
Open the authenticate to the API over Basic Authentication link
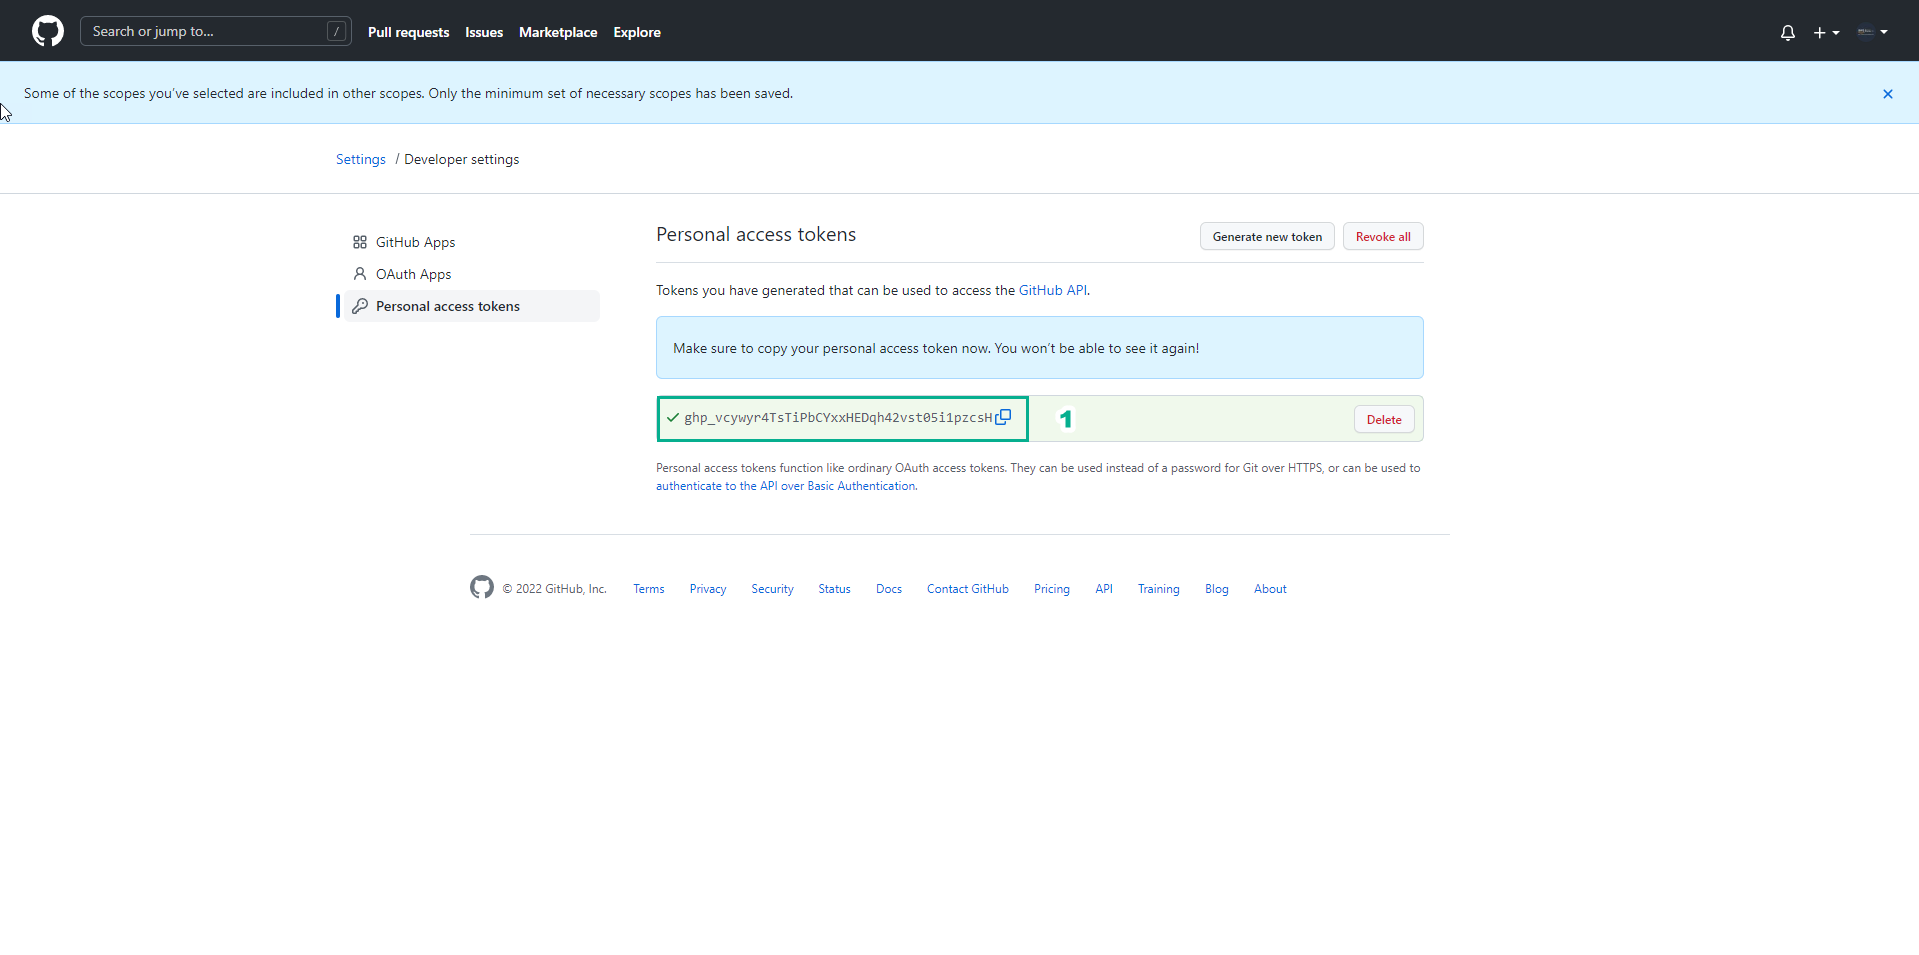pyautogui.click(x=785, y=486)
